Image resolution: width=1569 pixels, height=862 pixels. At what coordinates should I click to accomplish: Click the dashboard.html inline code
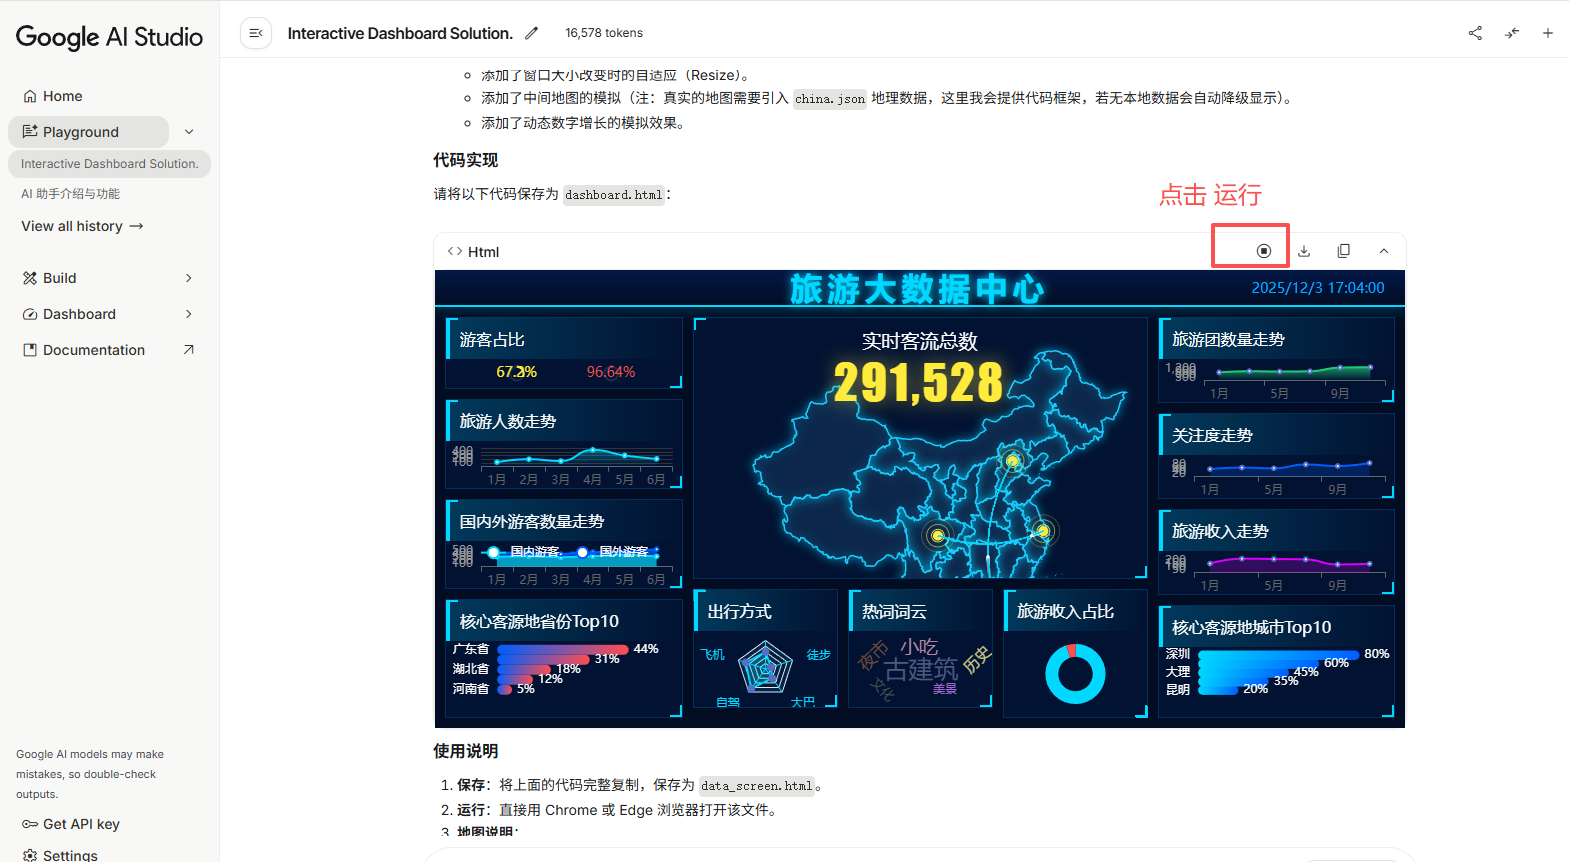click(613, 195)
